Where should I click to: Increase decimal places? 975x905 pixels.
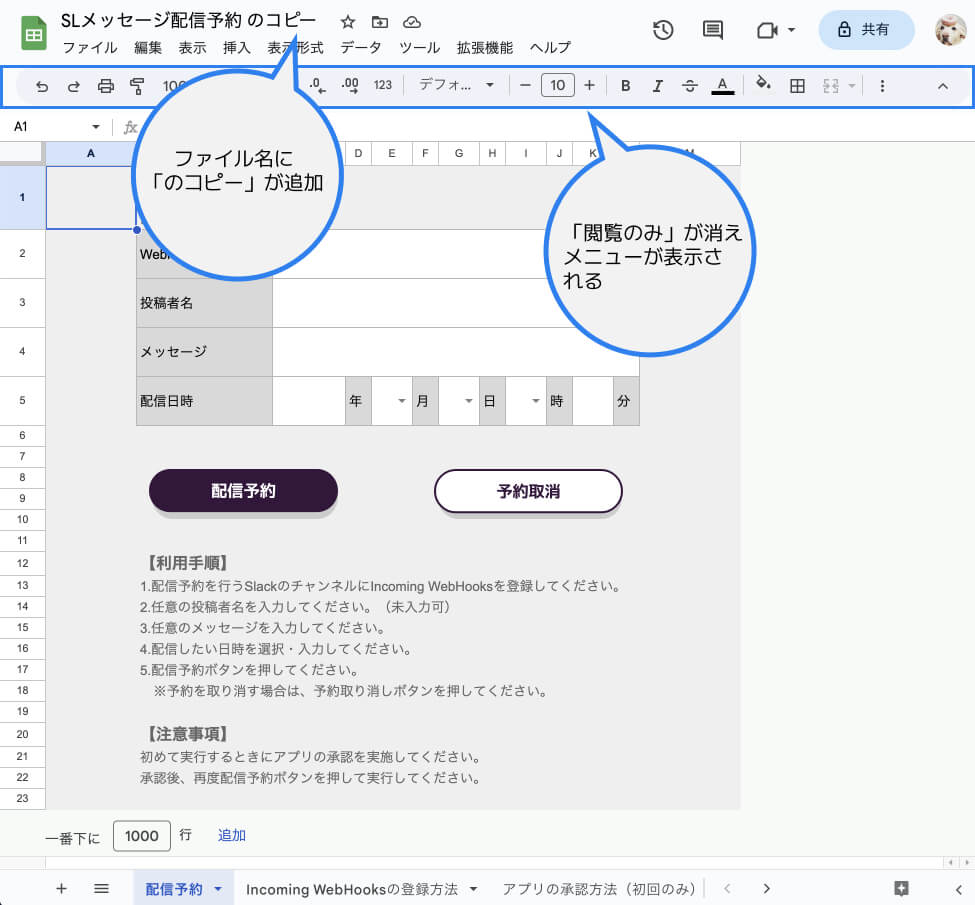tap(350, 86)
